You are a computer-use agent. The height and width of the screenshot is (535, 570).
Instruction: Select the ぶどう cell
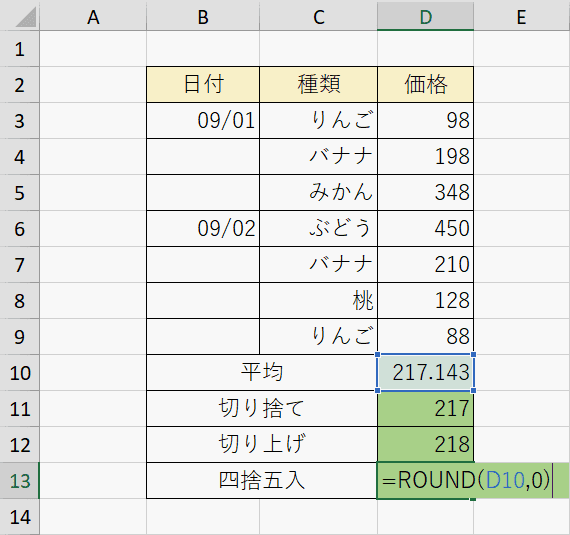coord(318,229)
